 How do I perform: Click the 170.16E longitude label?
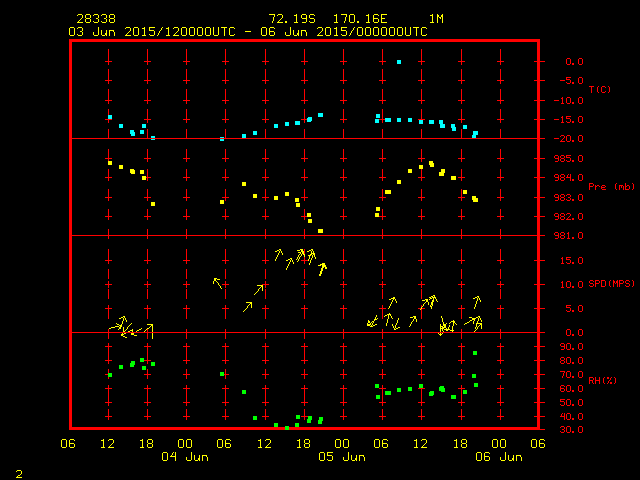tap(360, 19)
